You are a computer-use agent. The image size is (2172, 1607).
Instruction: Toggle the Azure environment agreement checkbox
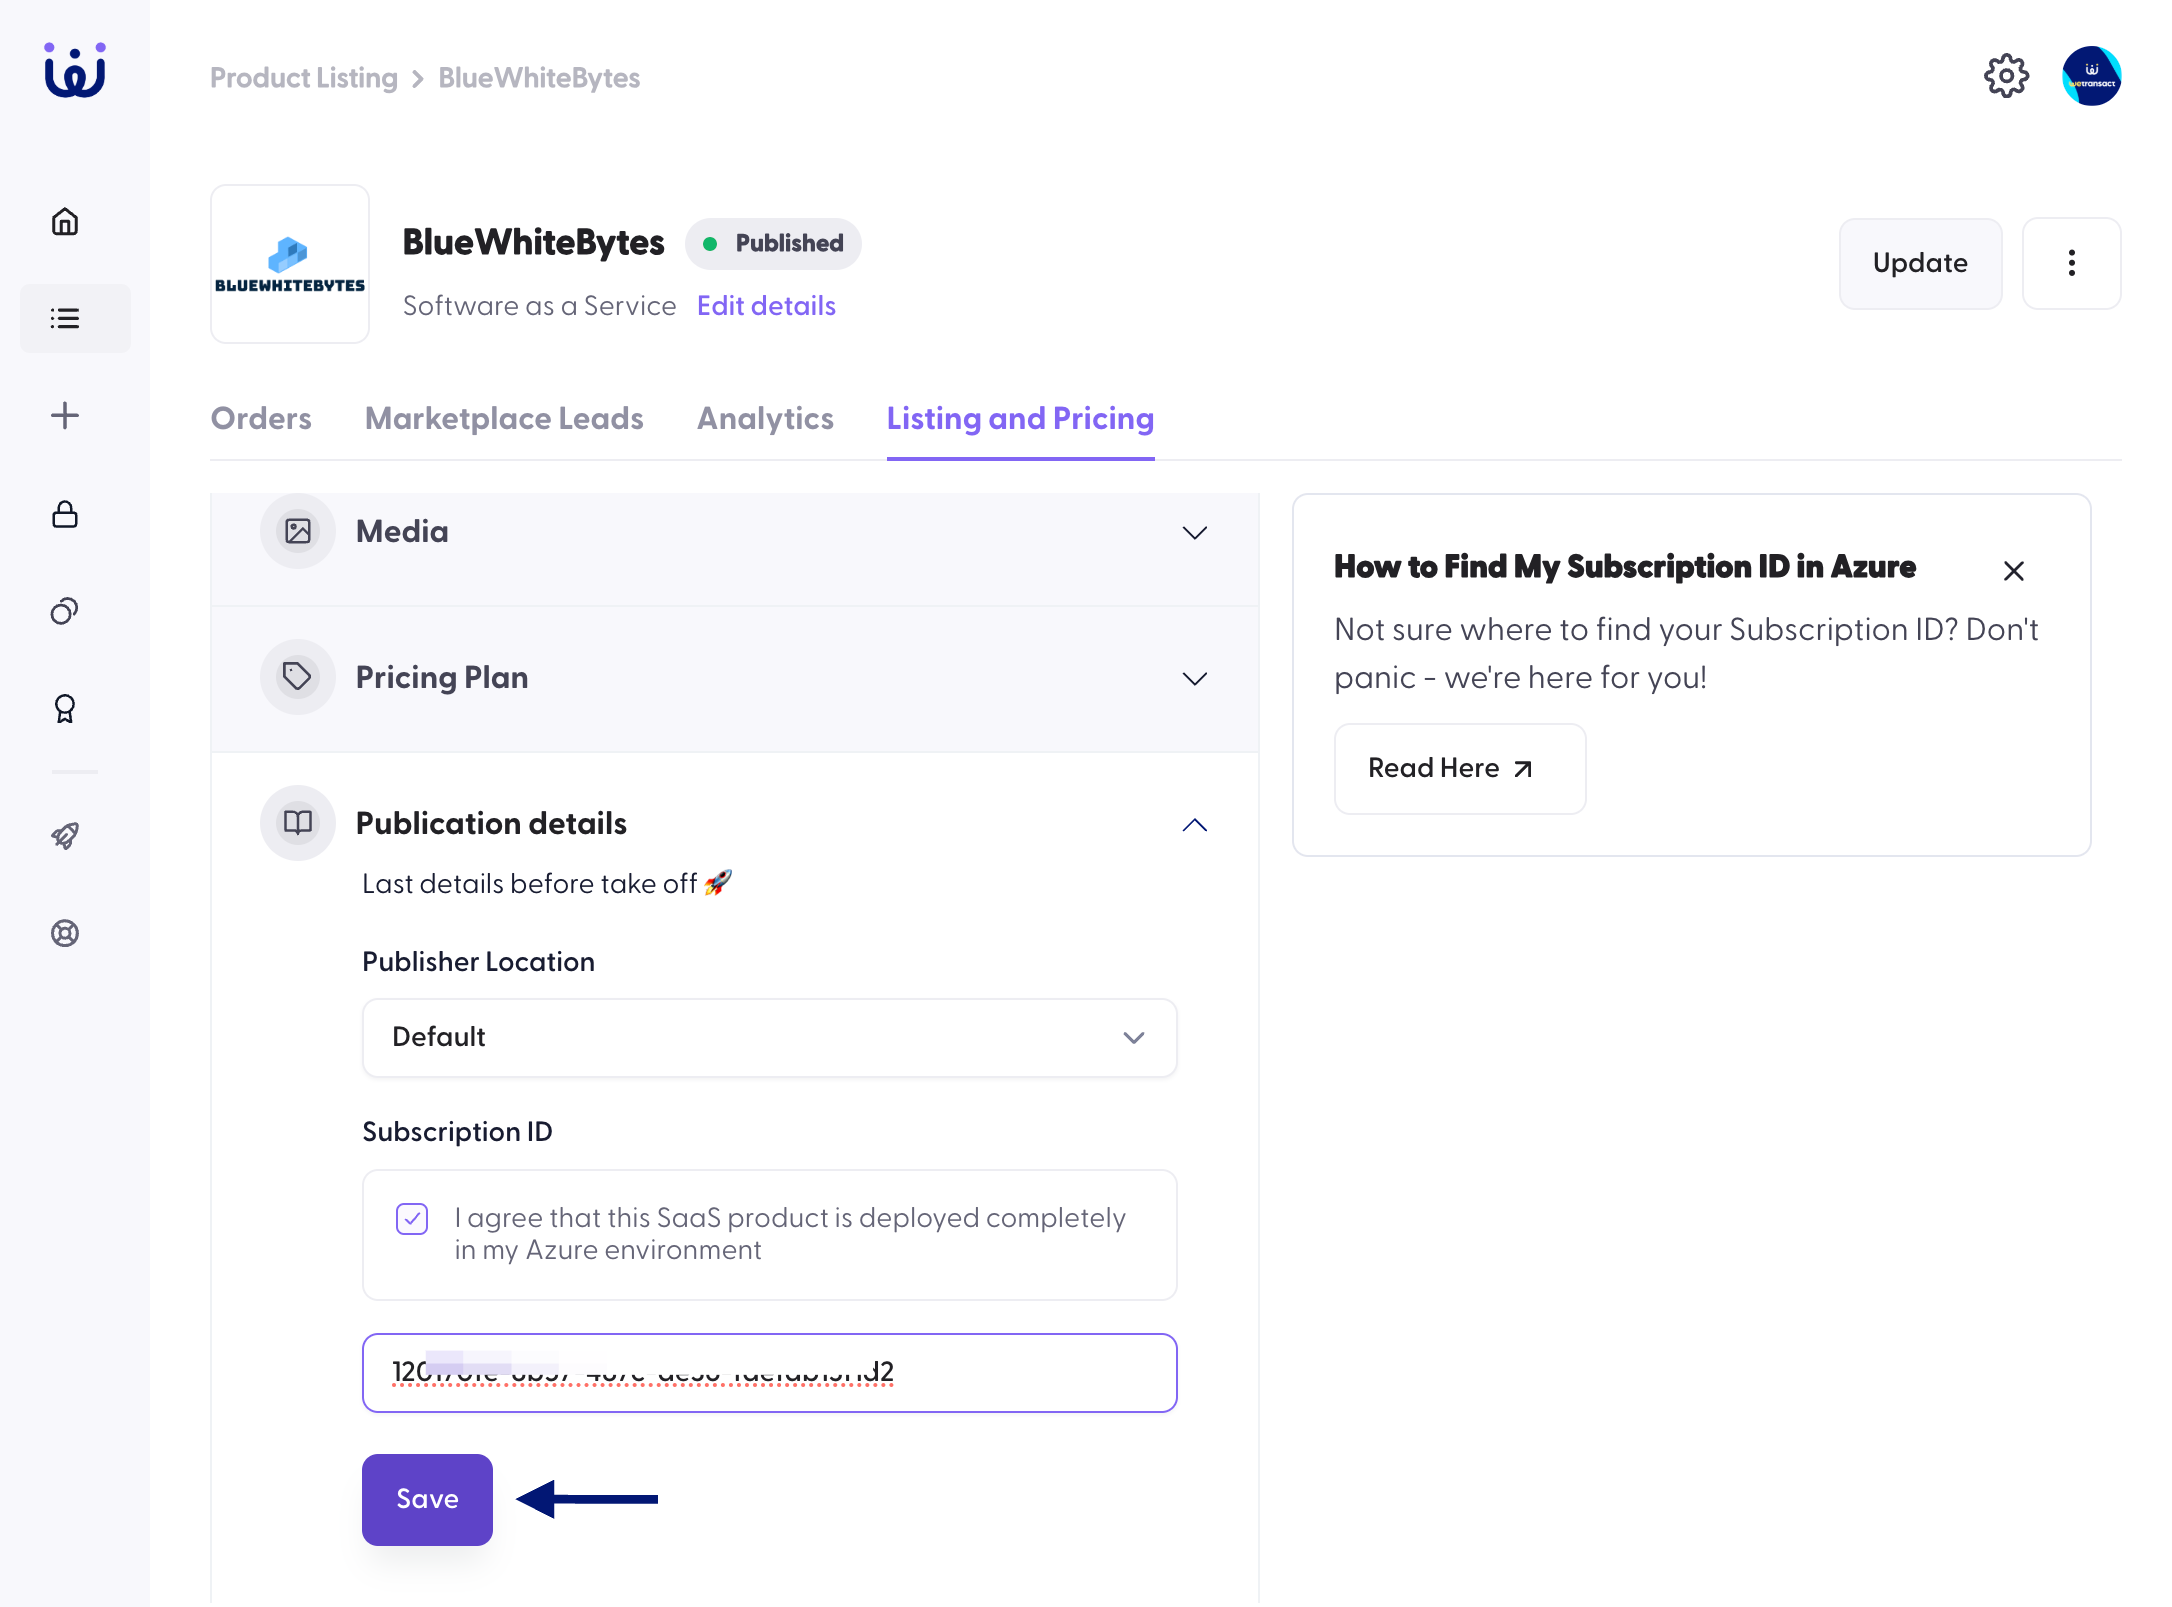click(x=412, y=1219)
